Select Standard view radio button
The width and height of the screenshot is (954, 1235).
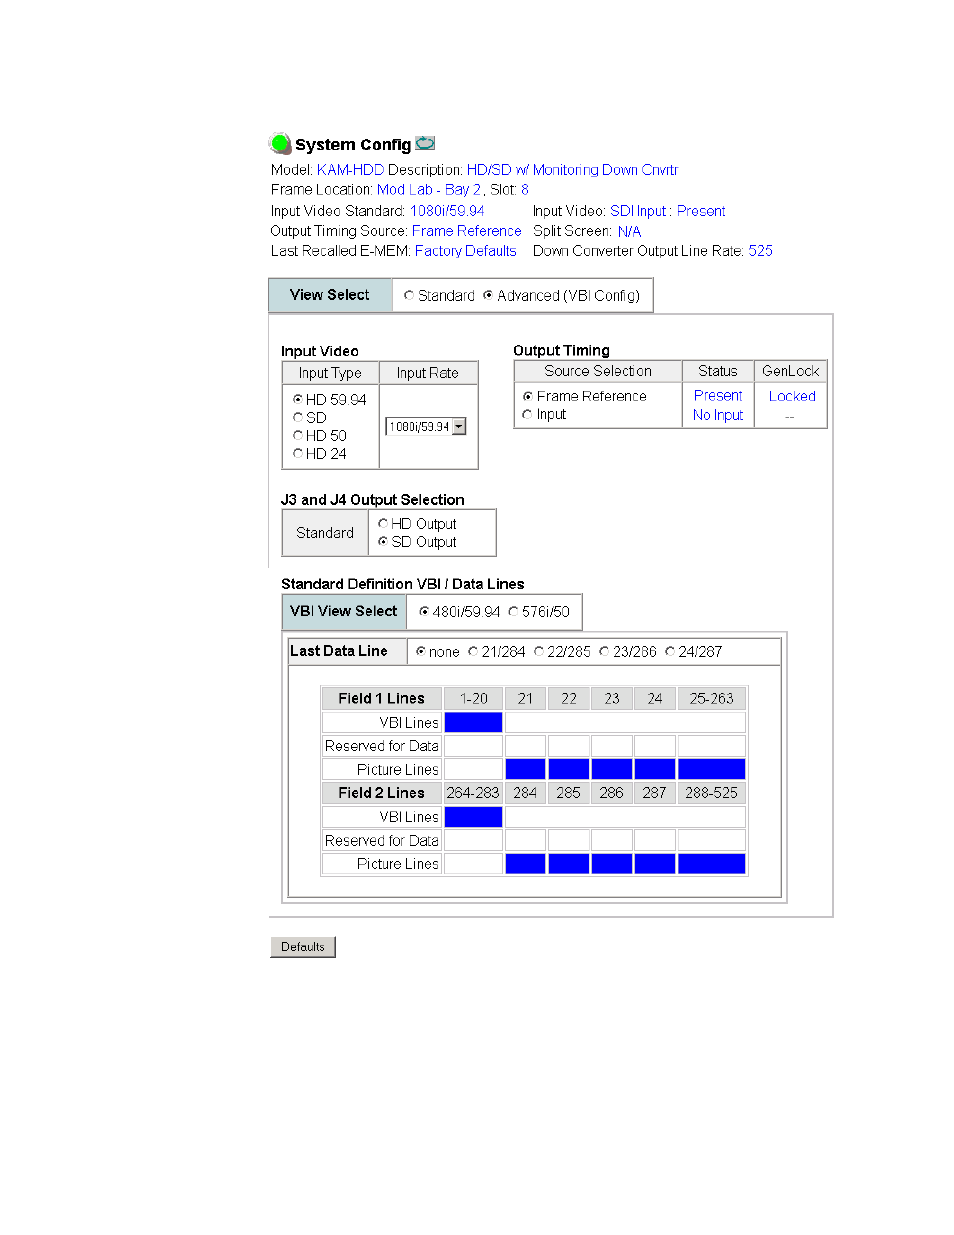409,295
